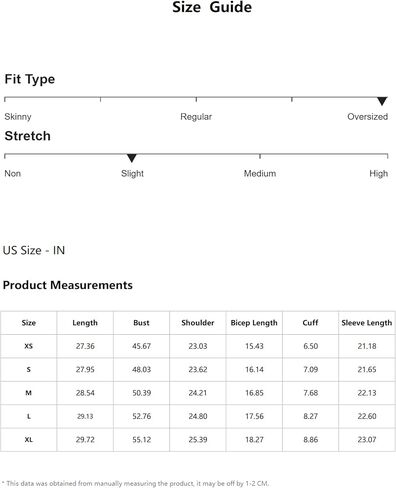Image resolution: width=396 pixels, height=488 pixels.
Task: Click the Cuff column header
Action: click(310, 323)
